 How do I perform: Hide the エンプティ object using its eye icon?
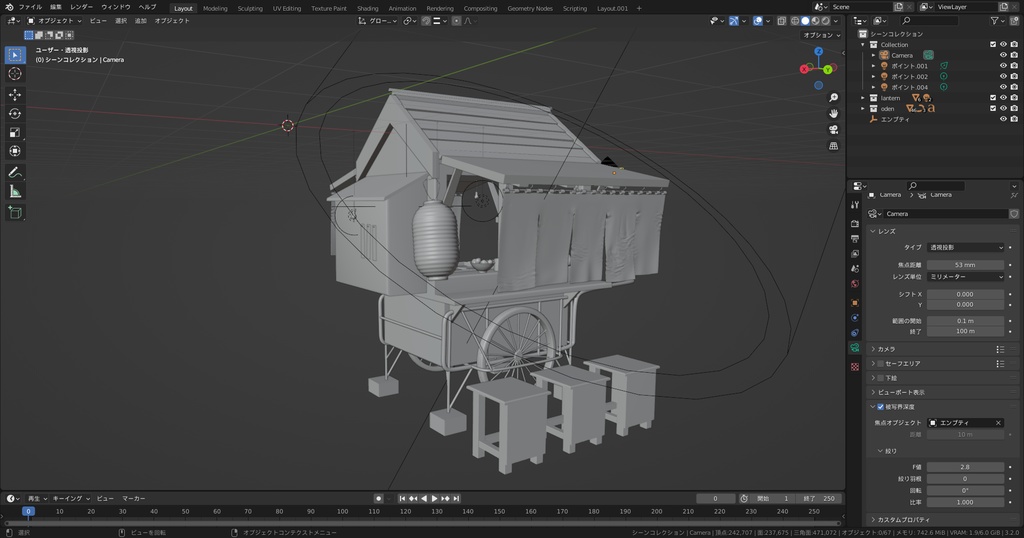pyautogui.click(x=1003, y=119)
